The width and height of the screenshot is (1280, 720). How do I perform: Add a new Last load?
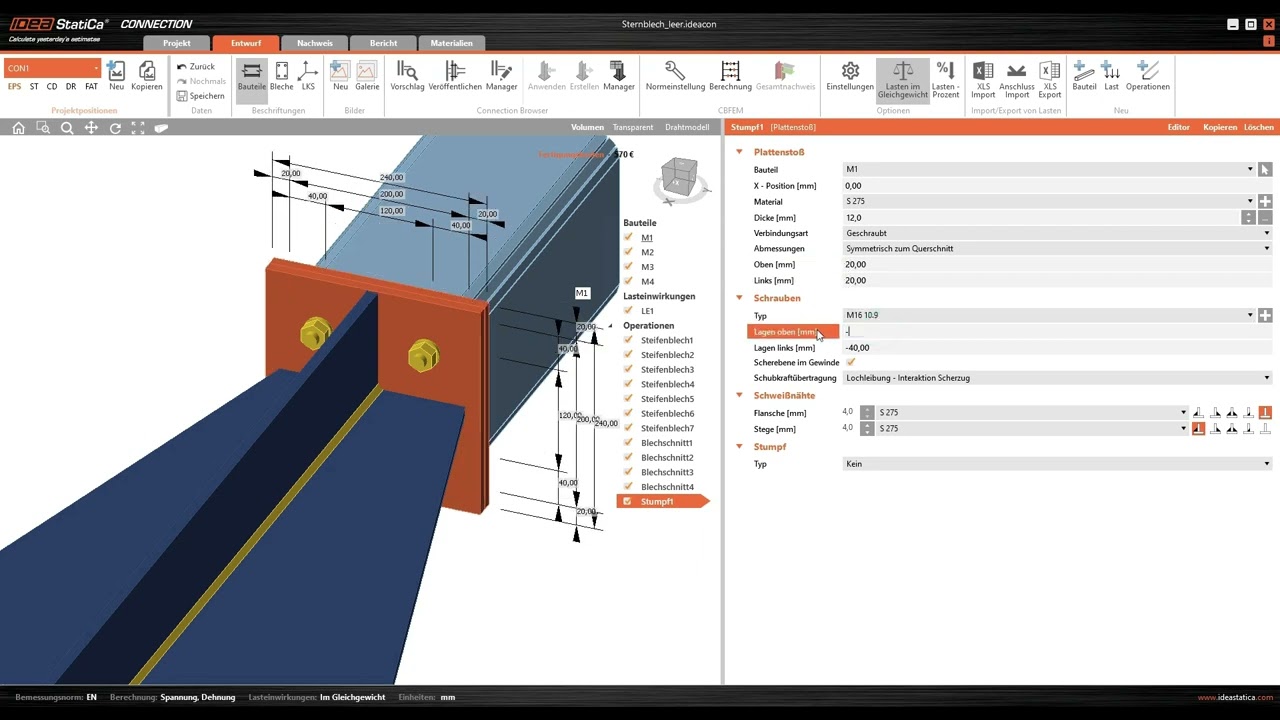1111,75
